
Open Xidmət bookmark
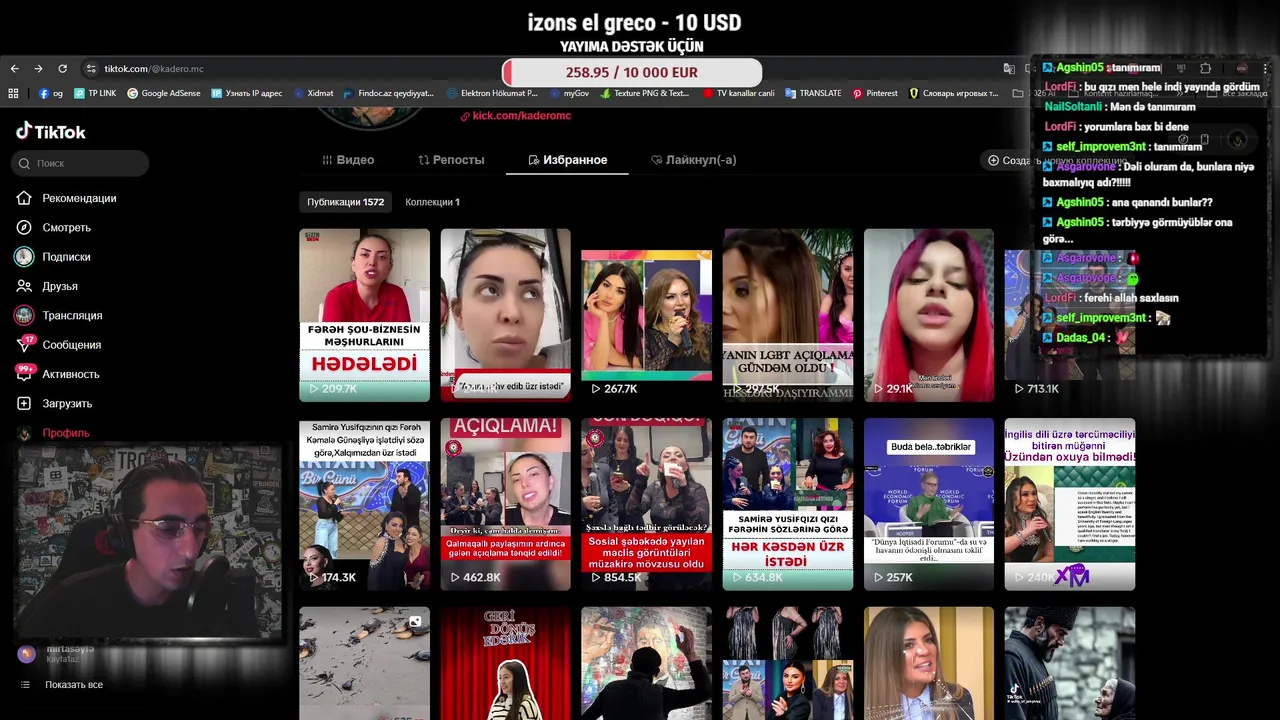(x=314, y=93)
